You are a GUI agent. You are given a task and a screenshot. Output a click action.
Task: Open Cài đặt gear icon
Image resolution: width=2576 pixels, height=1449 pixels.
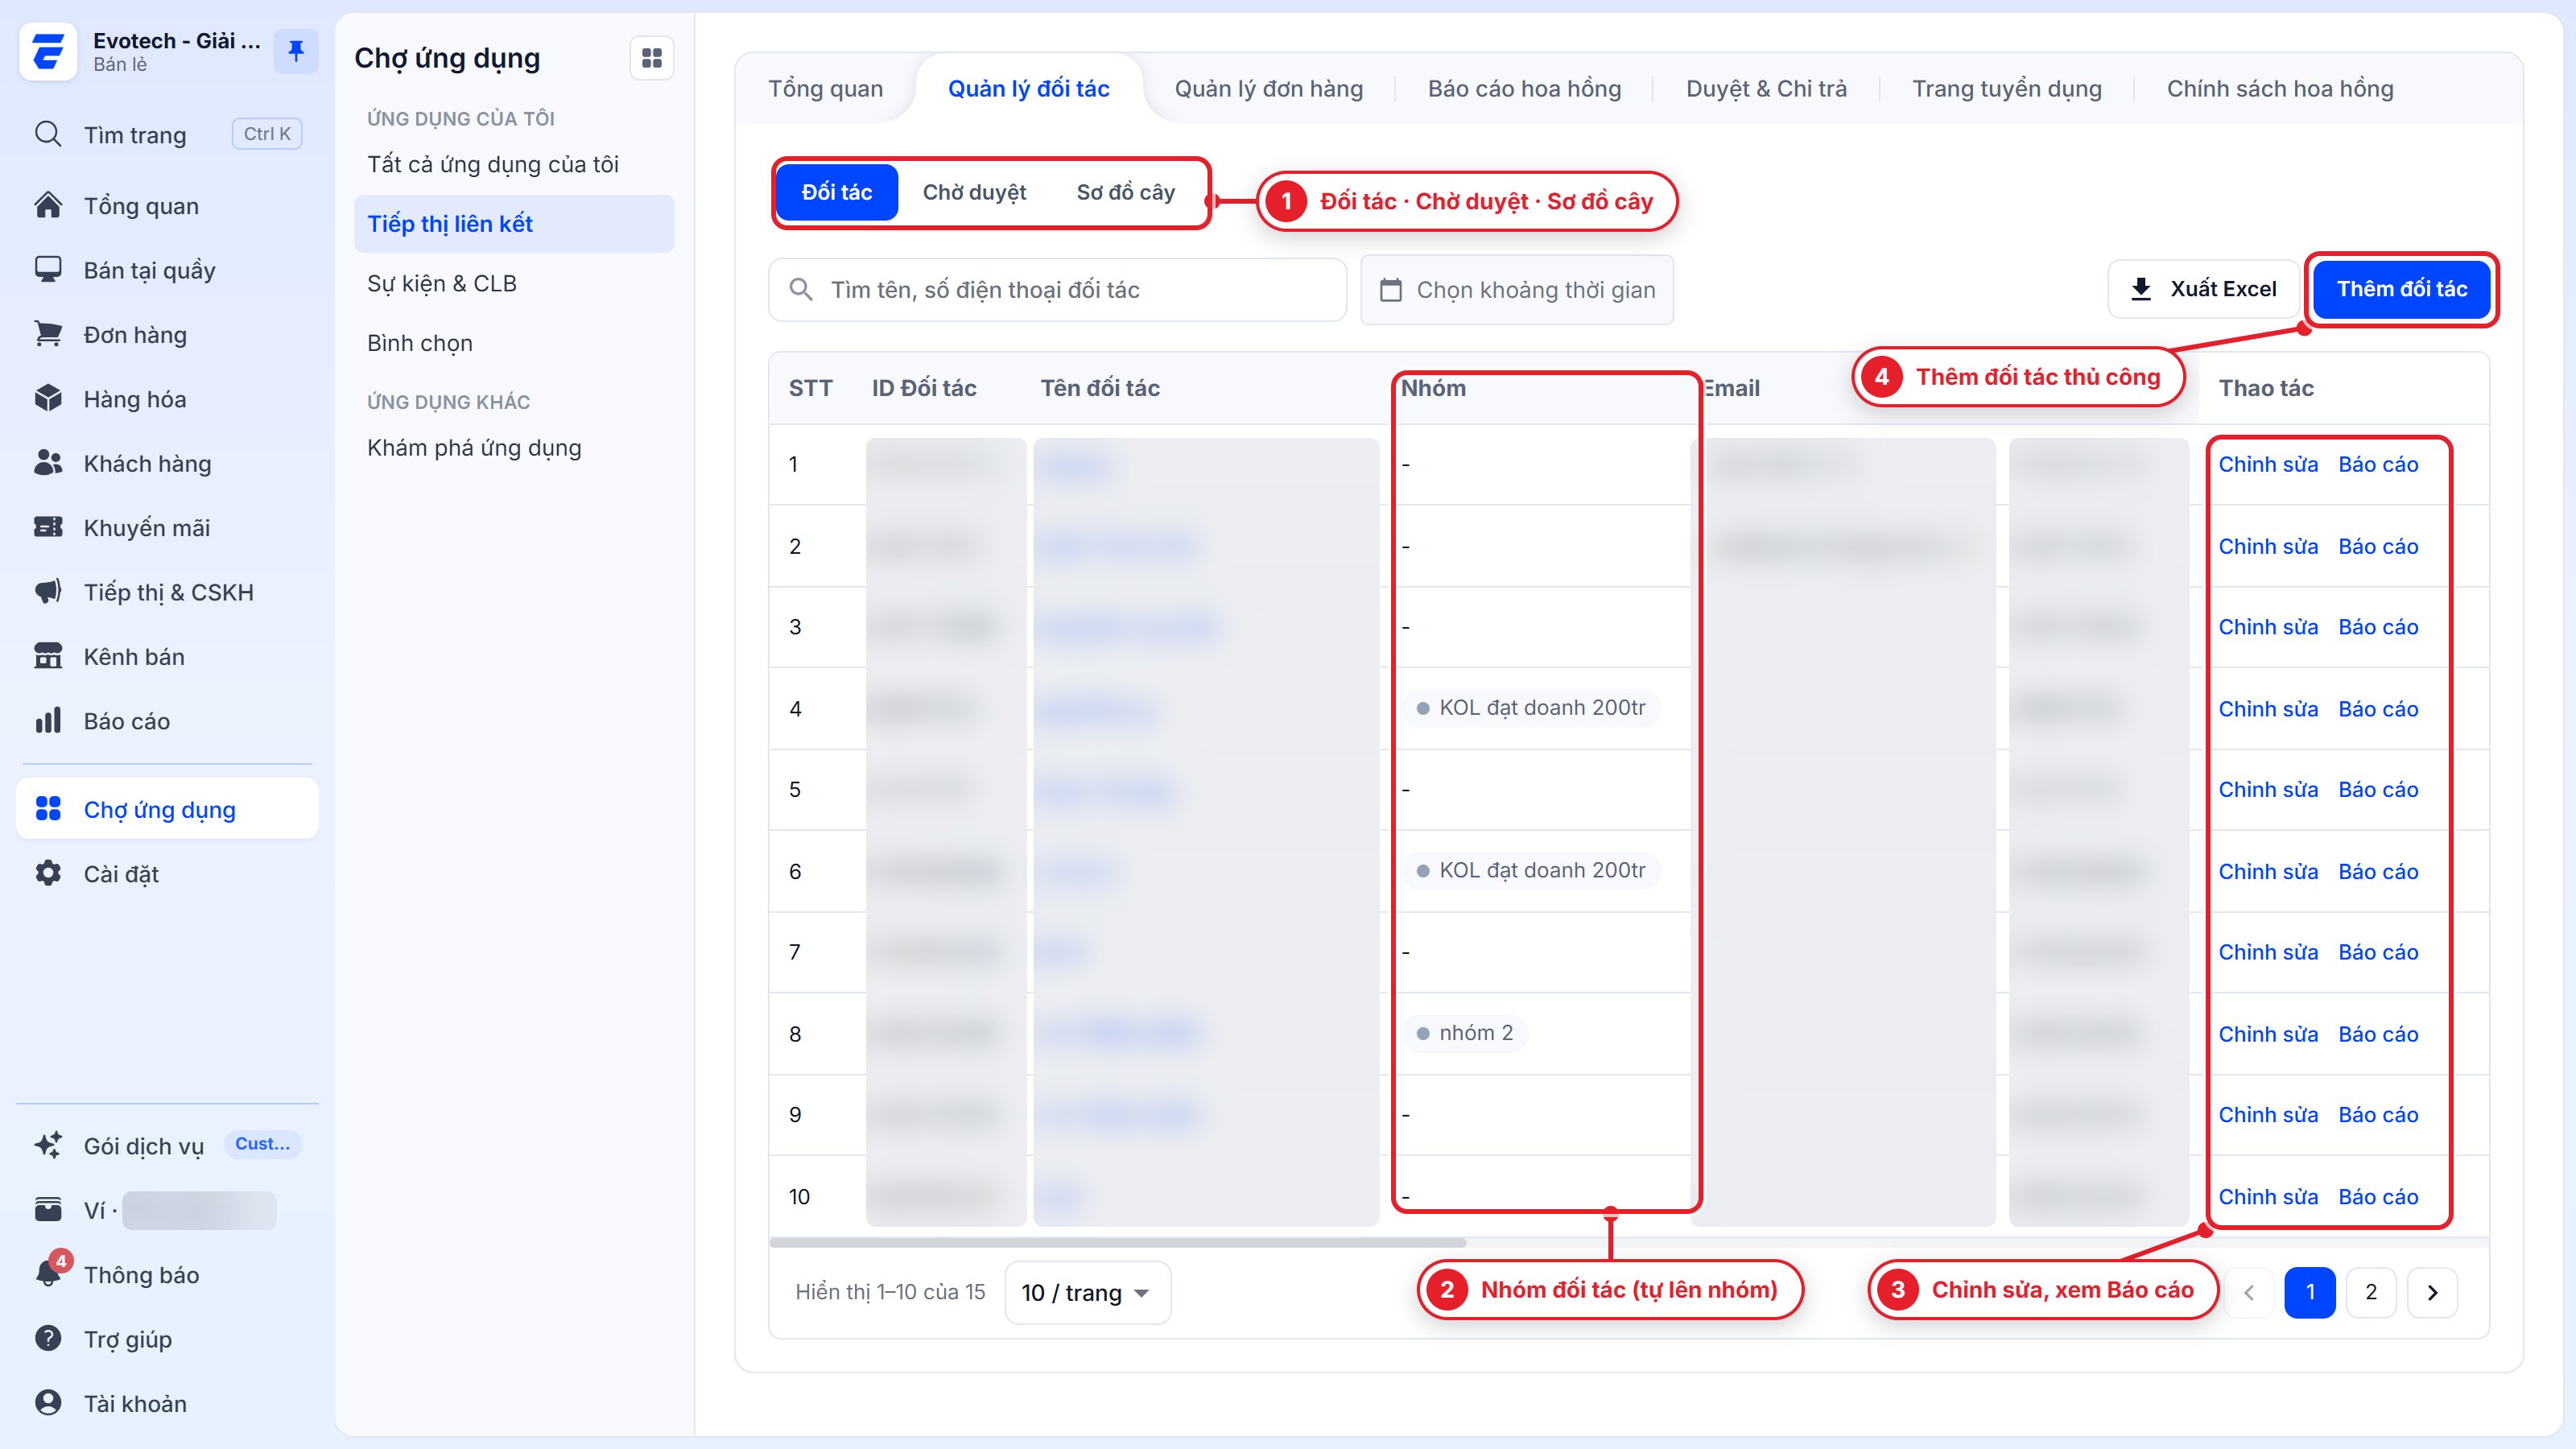pyautogui.click(x=48, y=873)
